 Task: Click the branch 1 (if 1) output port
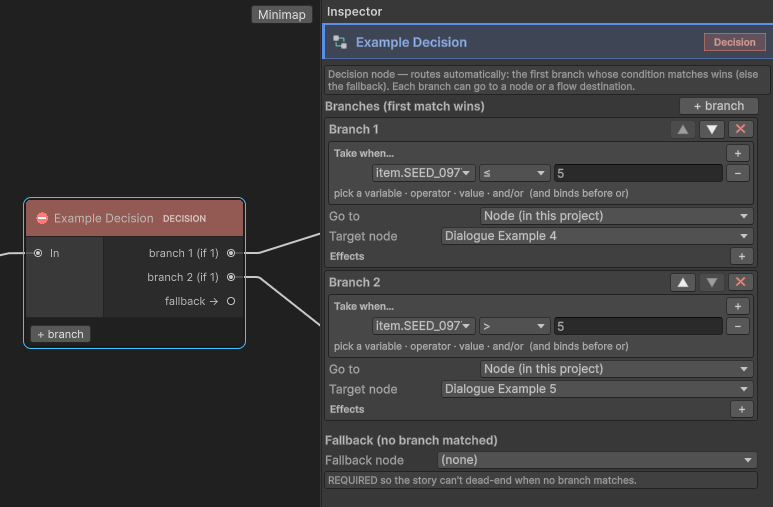point(231,253)
